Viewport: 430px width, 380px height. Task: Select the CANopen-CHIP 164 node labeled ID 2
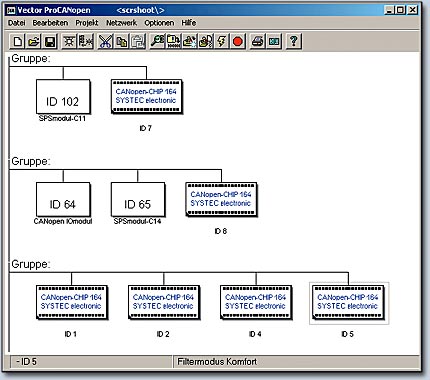(164, 302)
